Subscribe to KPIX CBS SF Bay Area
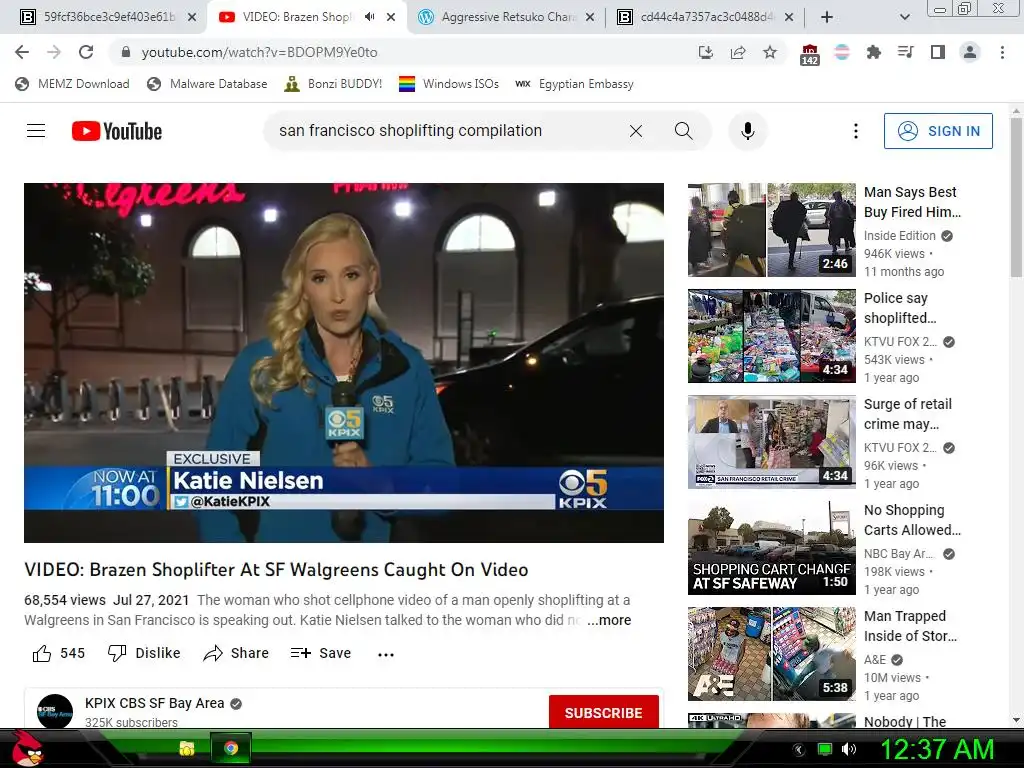This screenshot has width=1024, height=768. pos(603,712)
